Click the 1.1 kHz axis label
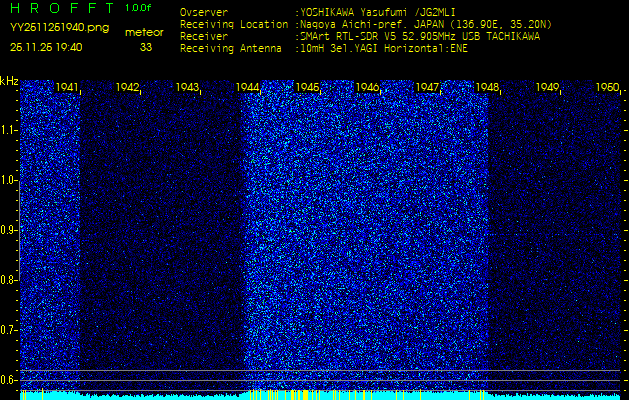The height and width of the screenshot is (400, 629). [8, 130]
